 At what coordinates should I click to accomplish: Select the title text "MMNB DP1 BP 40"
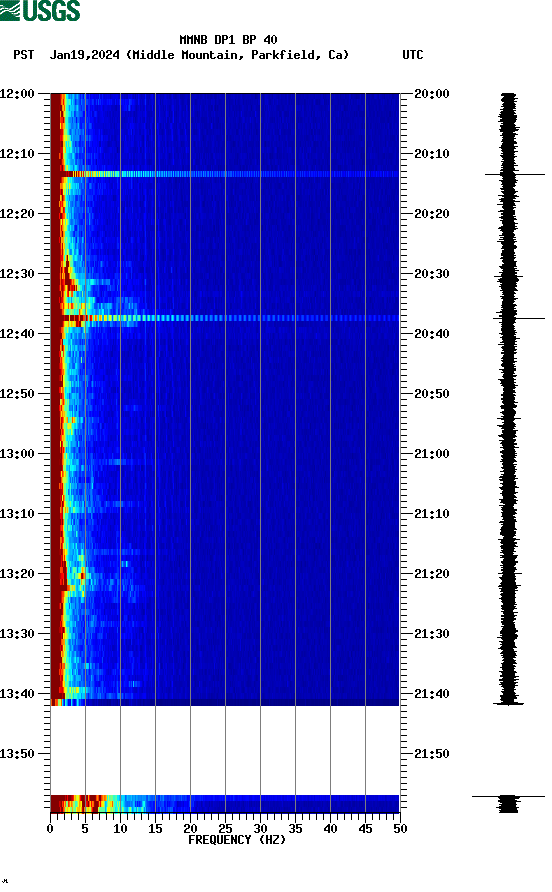228,40
